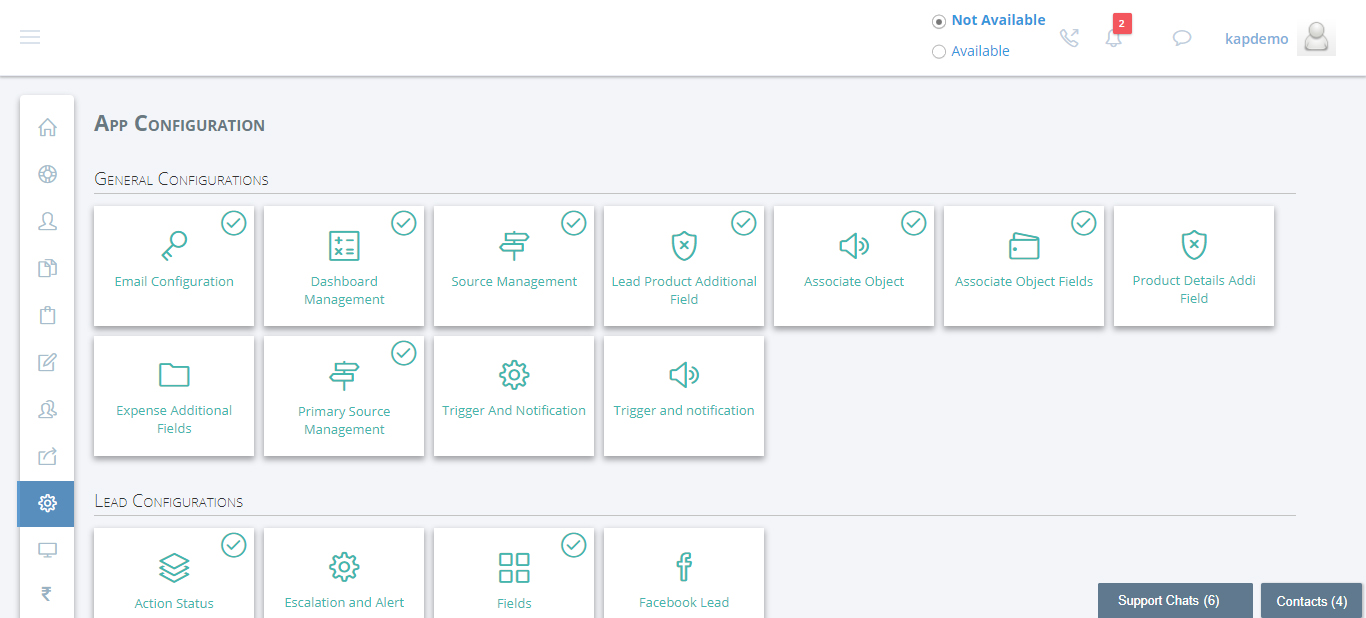Screen dimensions: 1366x618
Task: Open the Facebook Lead tile
Action: (x=684, y=573)
